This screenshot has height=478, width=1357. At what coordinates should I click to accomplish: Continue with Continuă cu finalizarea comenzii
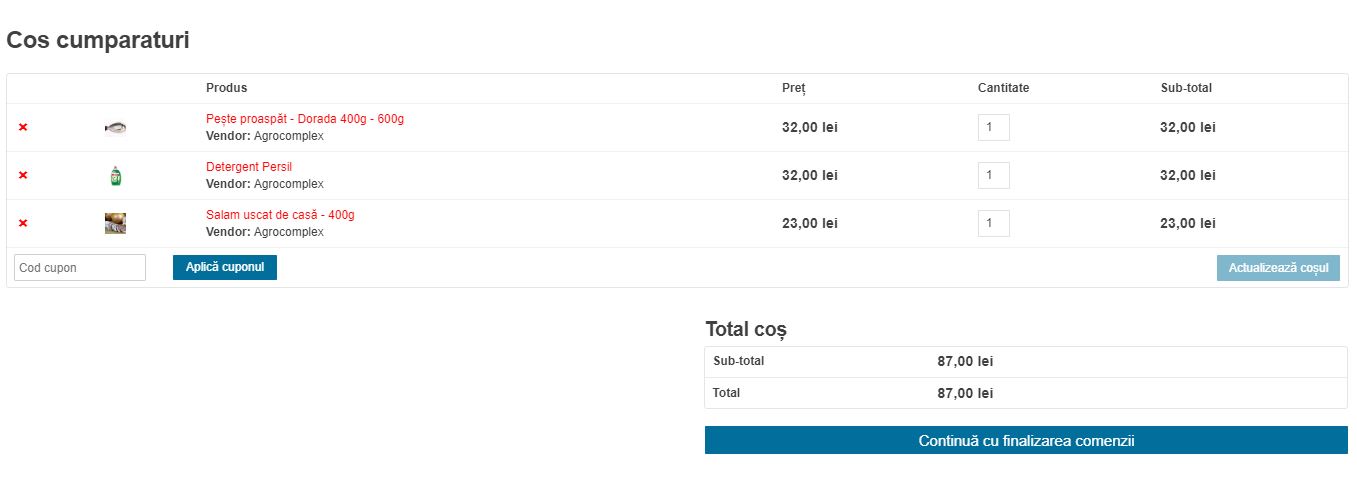point(1026,440)
